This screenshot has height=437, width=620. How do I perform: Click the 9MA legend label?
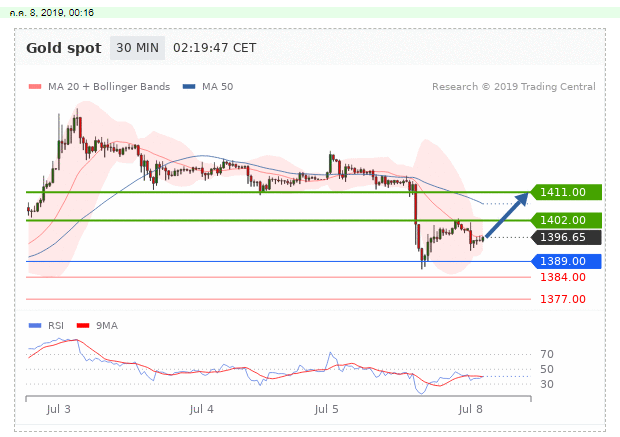(x=107, y=325)
